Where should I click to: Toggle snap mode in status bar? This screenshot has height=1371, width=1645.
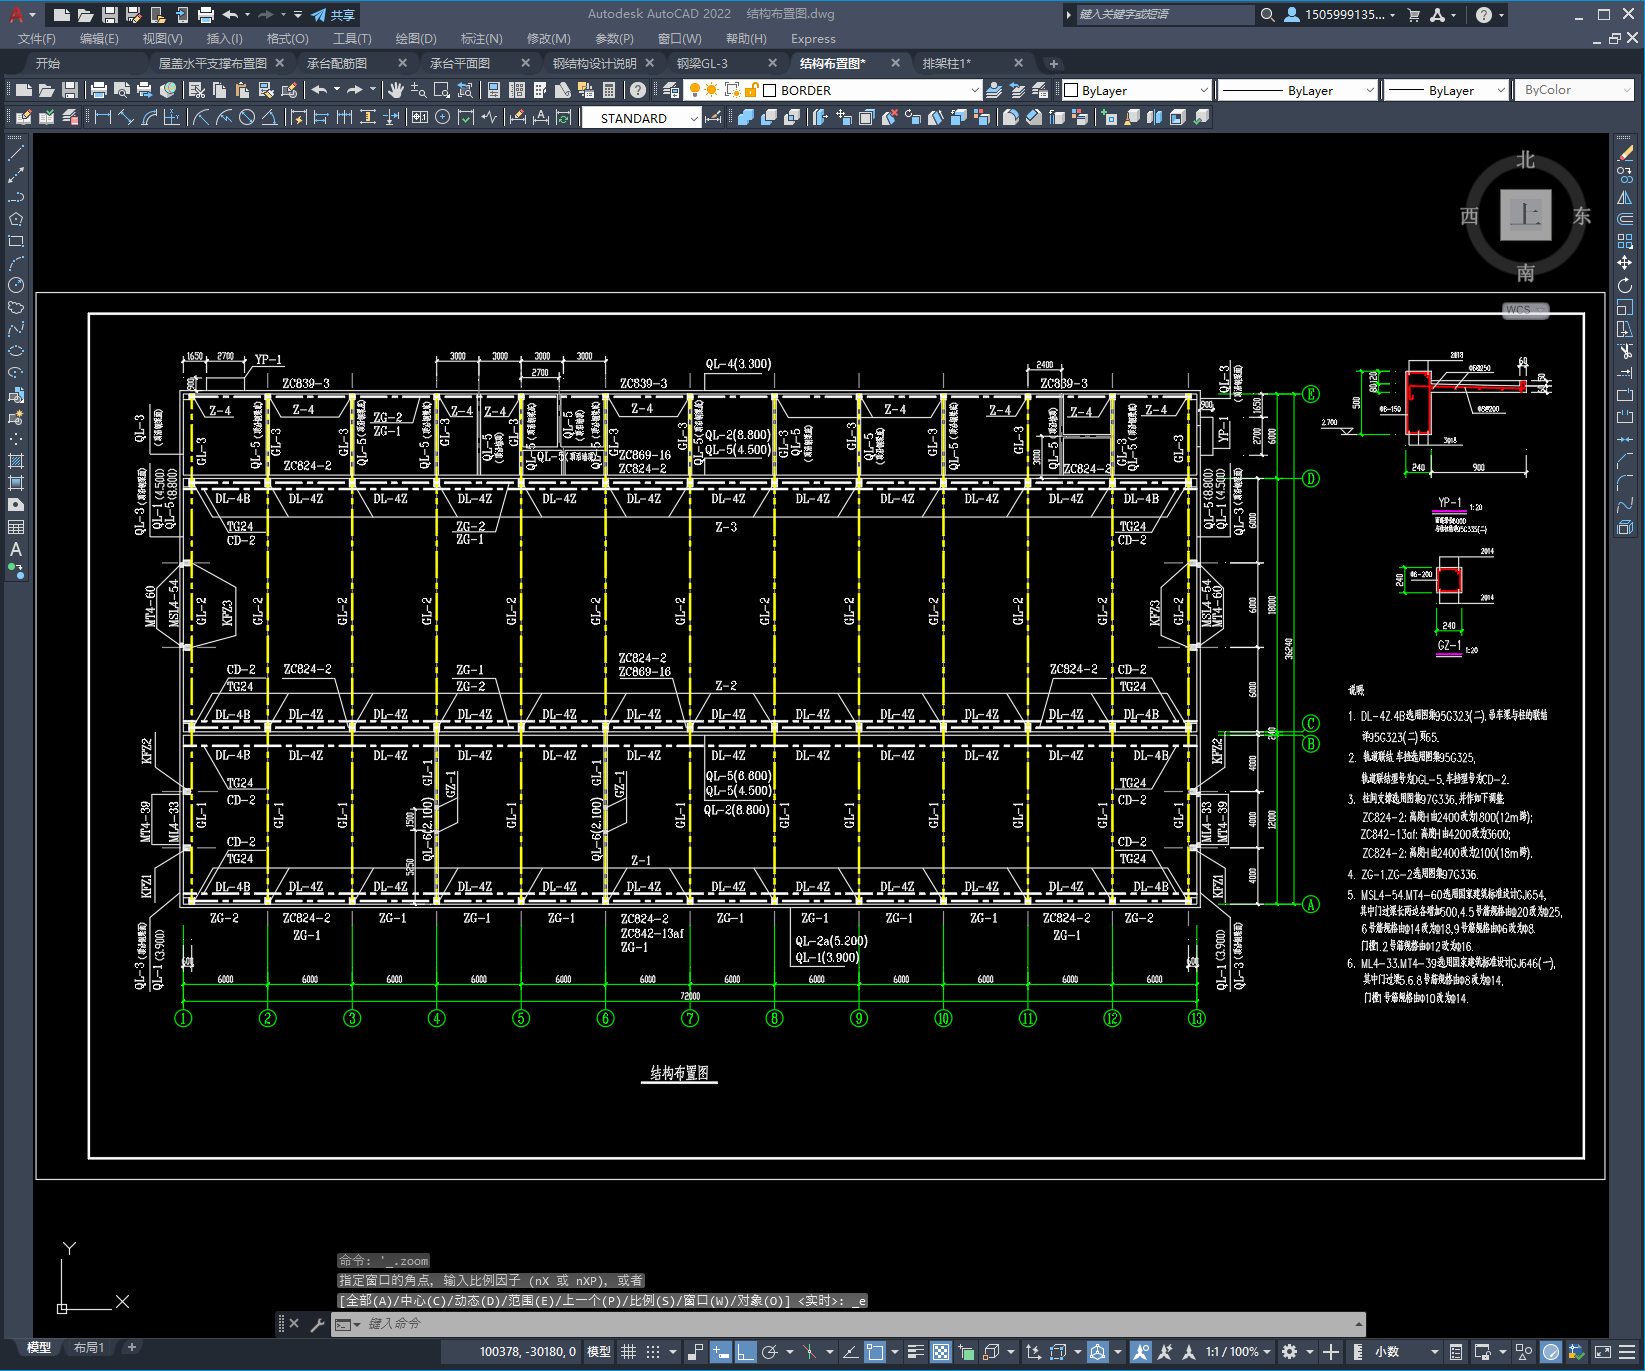(x=653, y=1352)
